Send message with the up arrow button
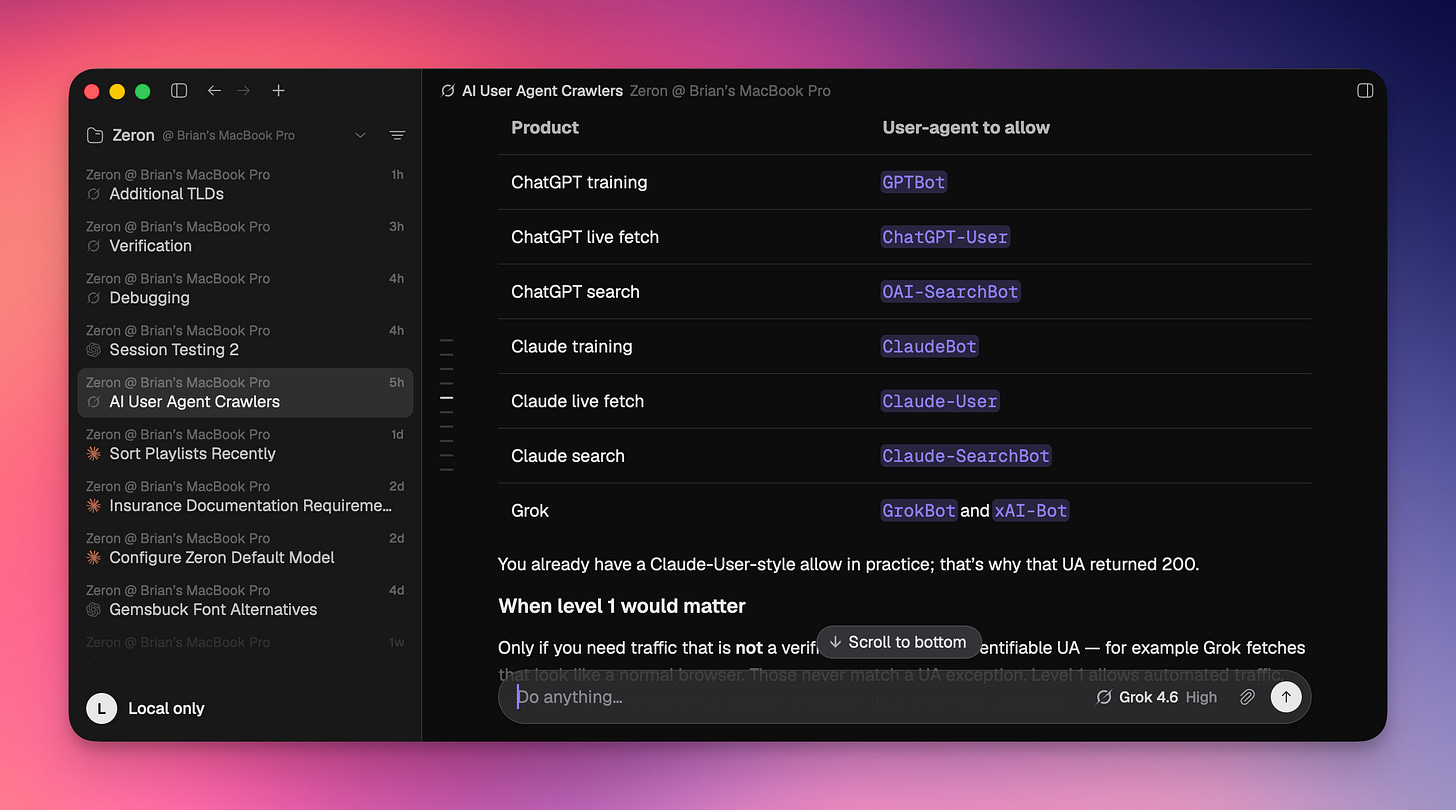1456x810 pixels. tap(1286, 697)
